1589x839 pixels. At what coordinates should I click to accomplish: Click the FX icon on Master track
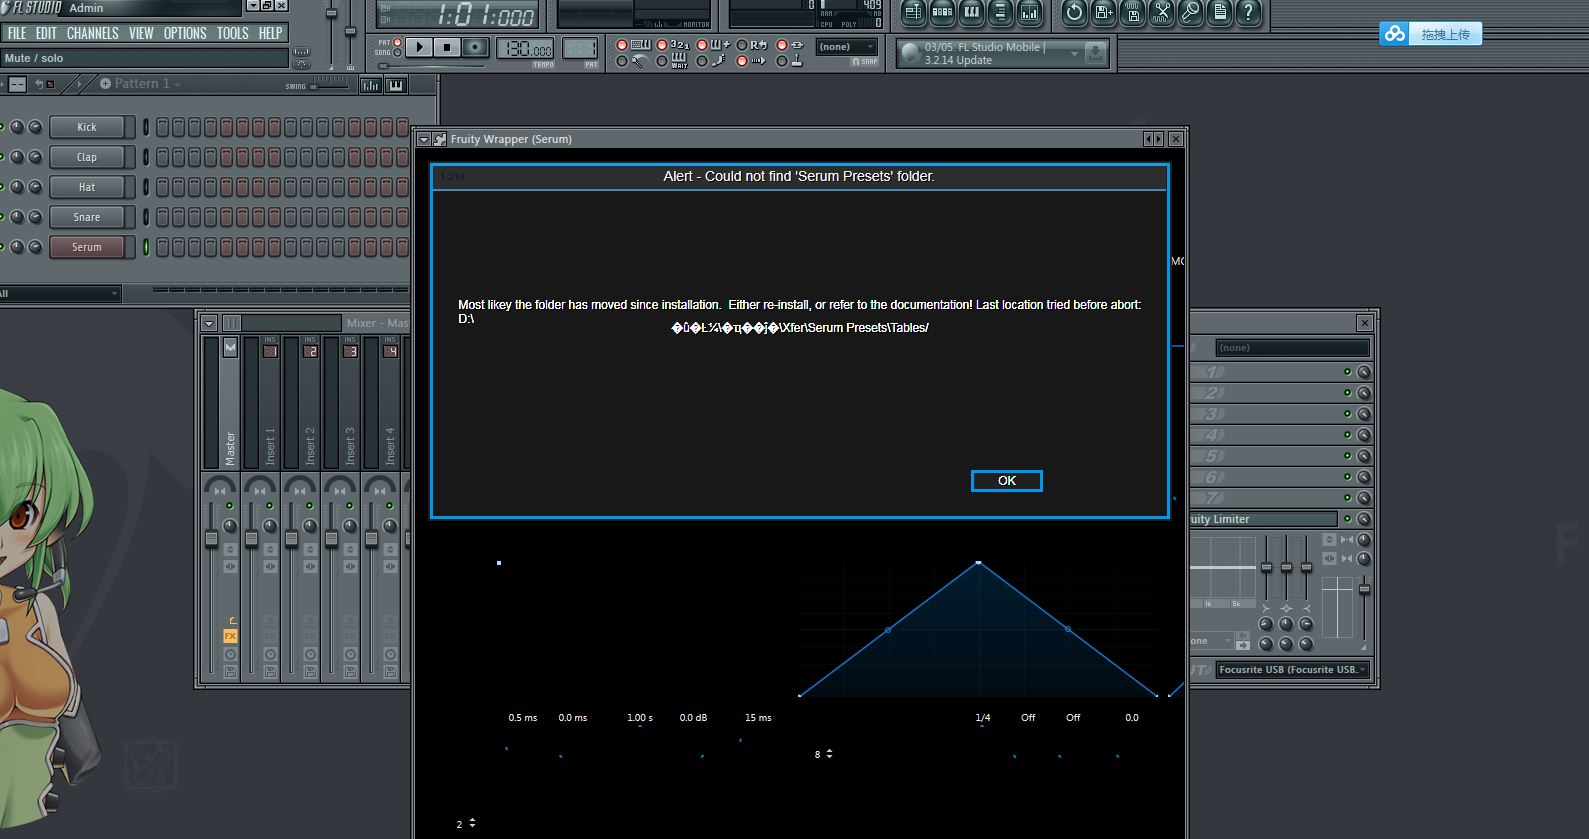pyautogui.click(x=230, y=636)
